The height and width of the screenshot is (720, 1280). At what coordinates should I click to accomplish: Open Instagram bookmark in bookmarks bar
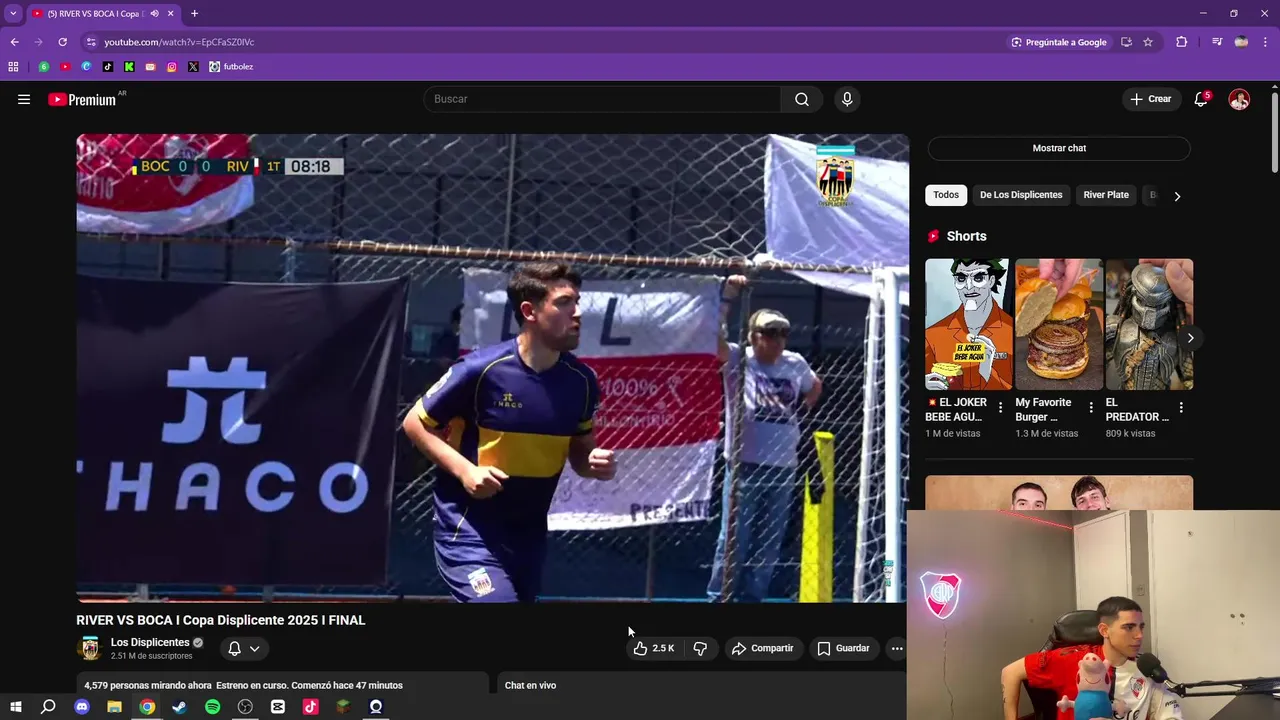[171, 67]
